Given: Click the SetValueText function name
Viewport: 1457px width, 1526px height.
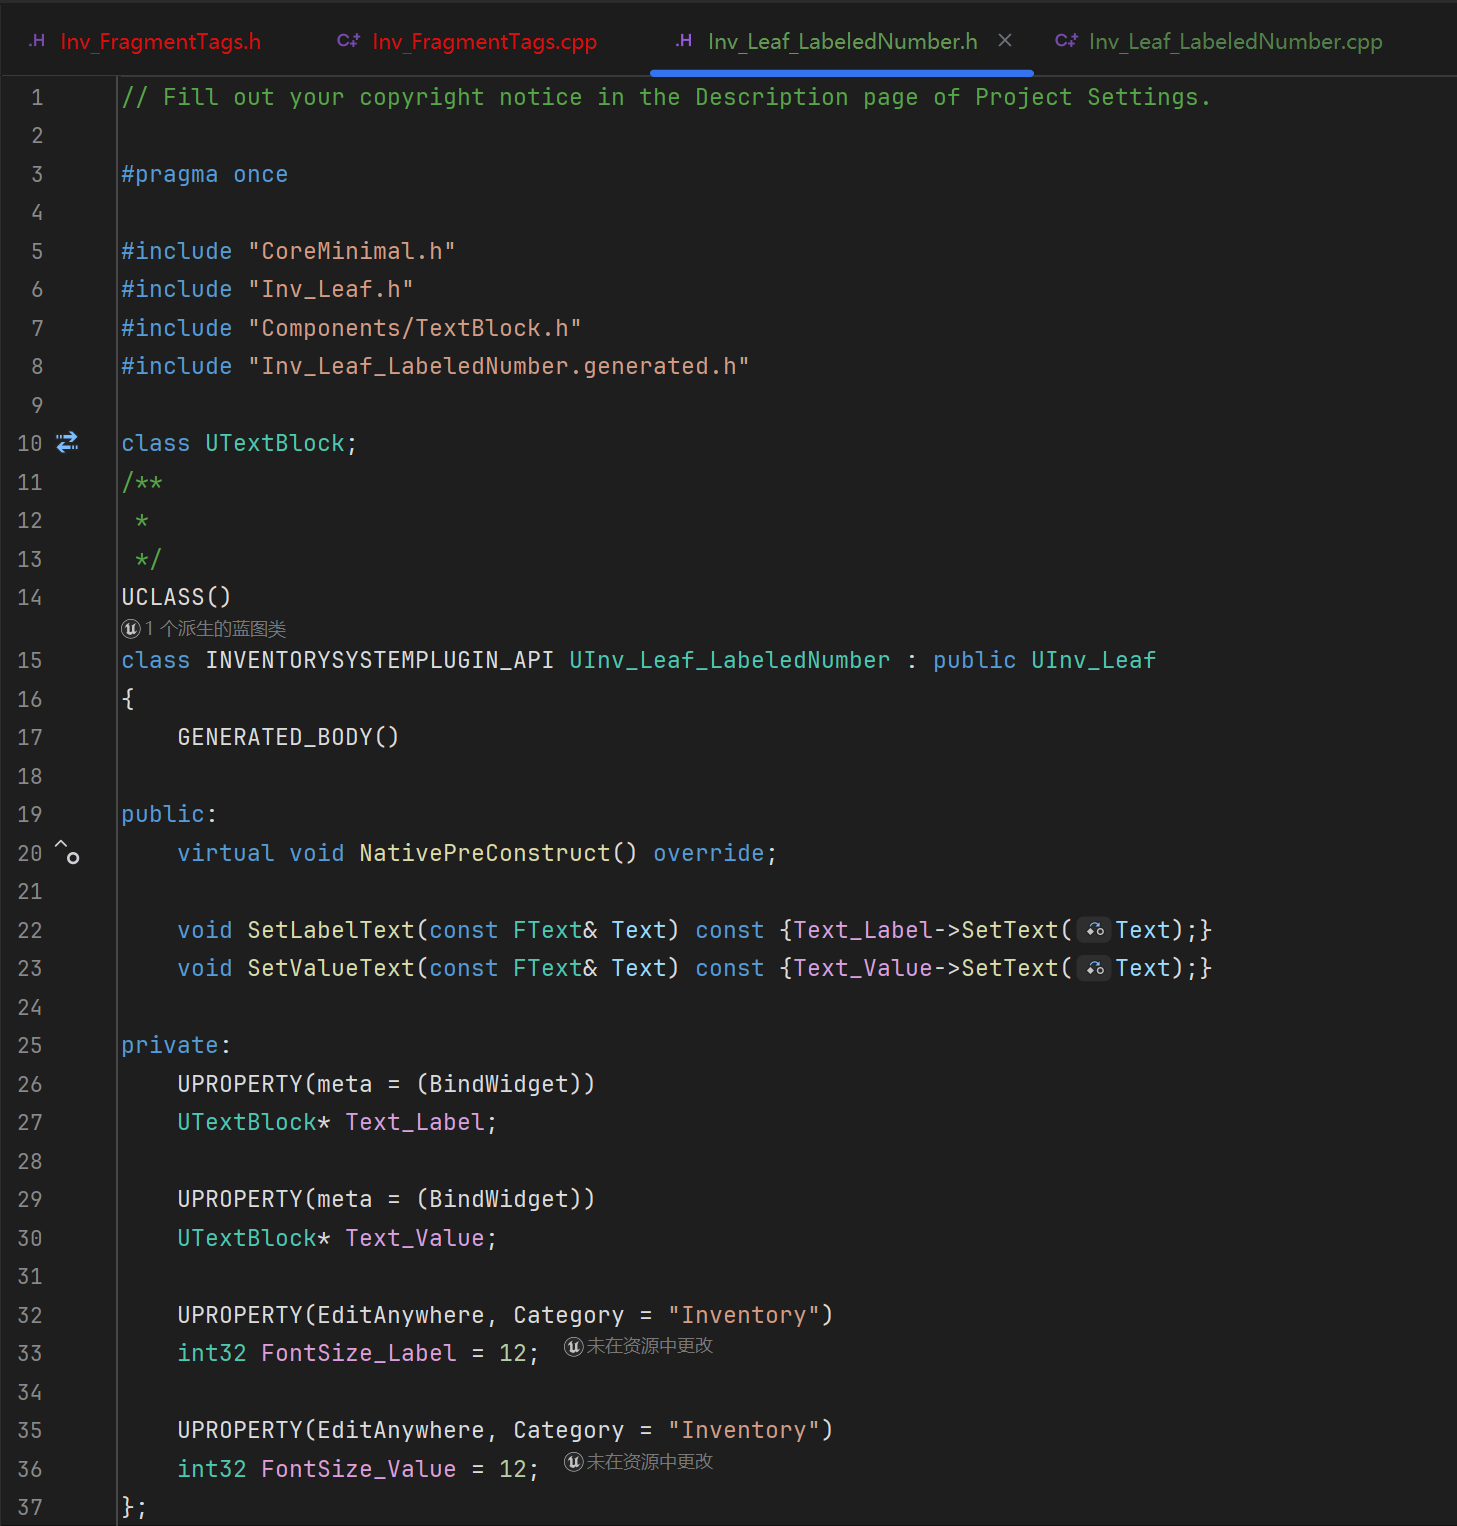Looking at the screenshot, I should pyautogui.click(x=331, y=968).
